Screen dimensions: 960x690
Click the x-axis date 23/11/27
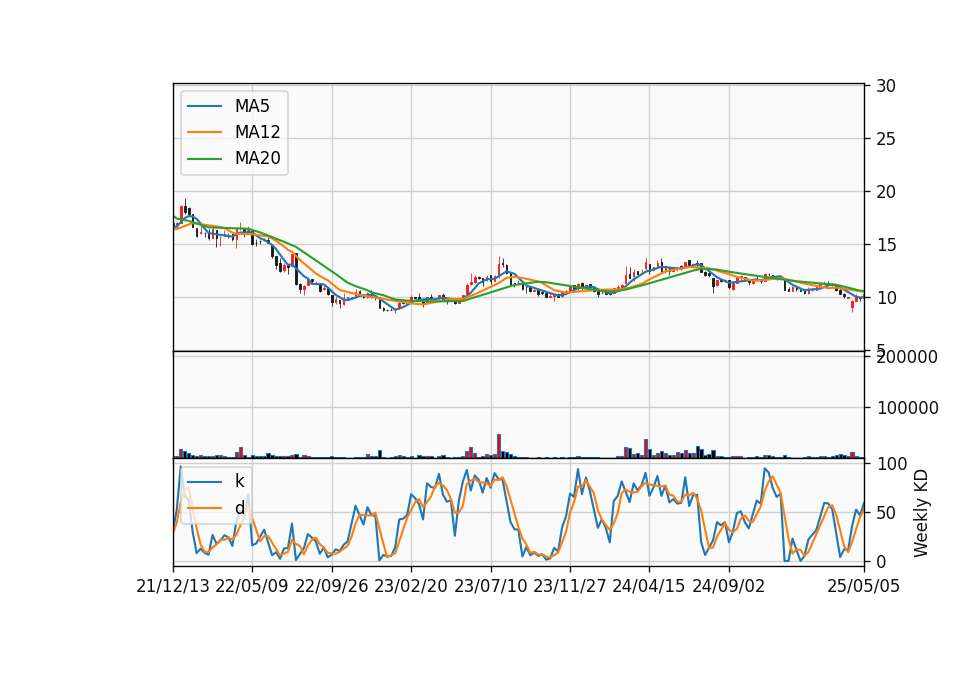tap(570, 586)
